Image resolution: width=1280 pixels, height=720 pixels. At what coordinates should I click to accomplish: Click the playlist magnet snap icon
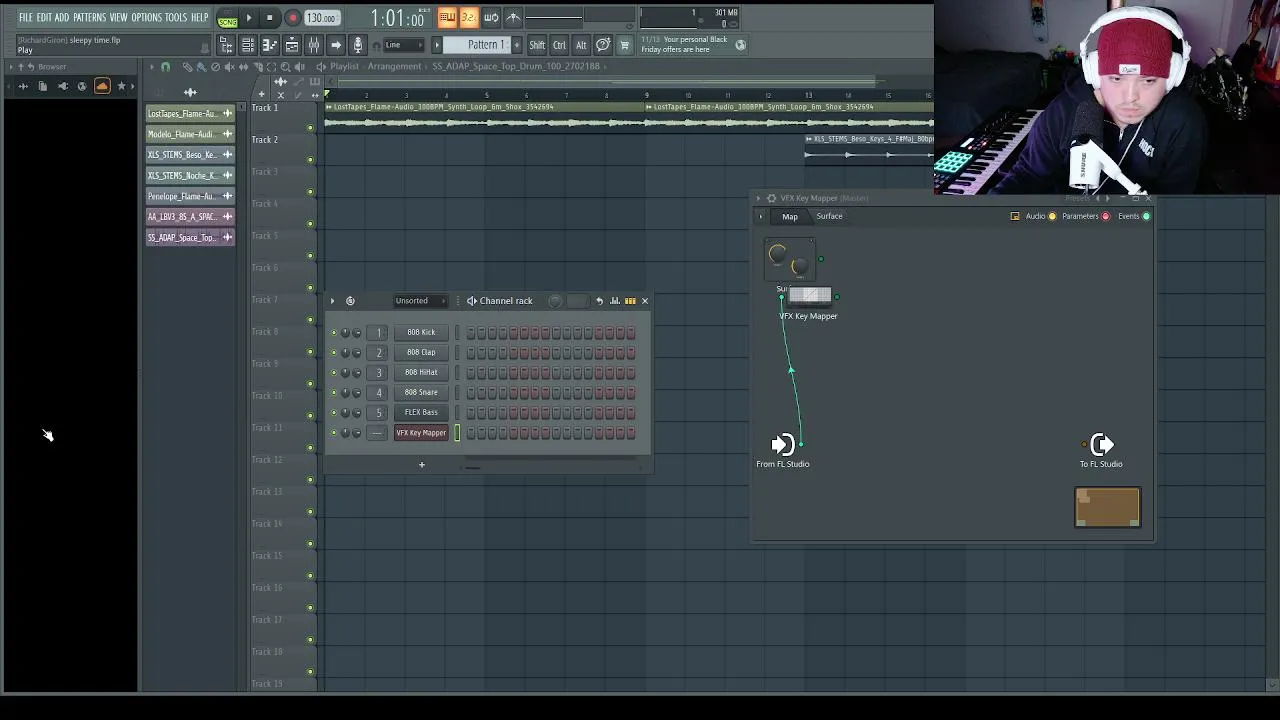tap(165, 67)
